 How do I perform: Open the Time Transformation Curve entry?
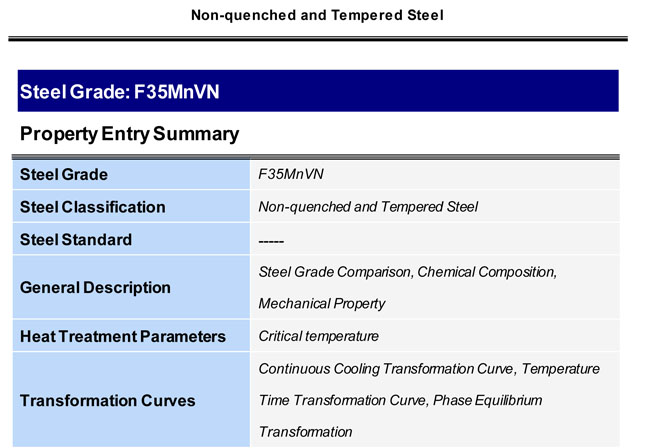[342, 400]
